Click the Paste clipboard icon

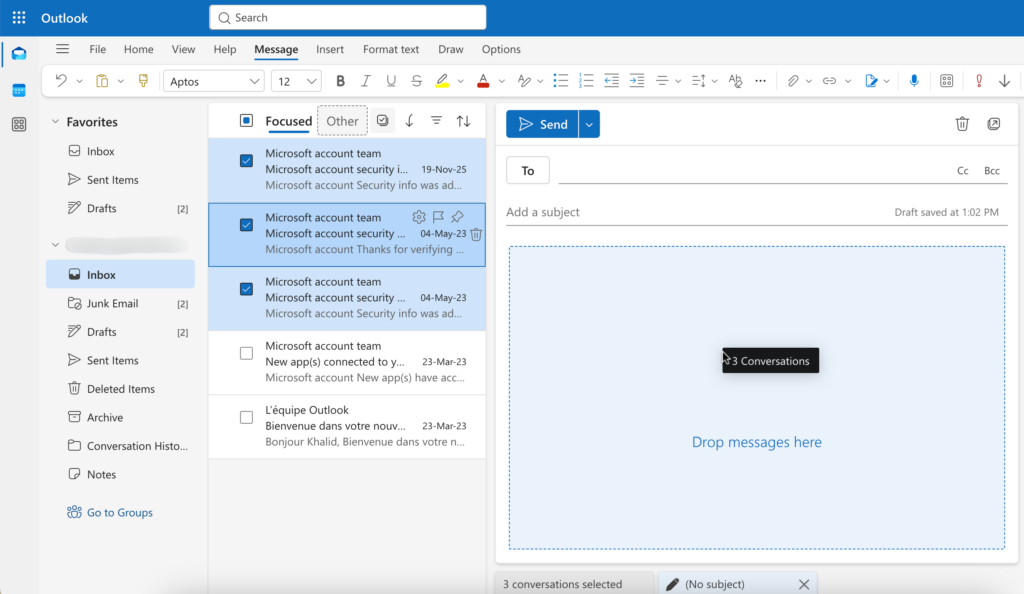pyautogui.click(x=102, y=81)
